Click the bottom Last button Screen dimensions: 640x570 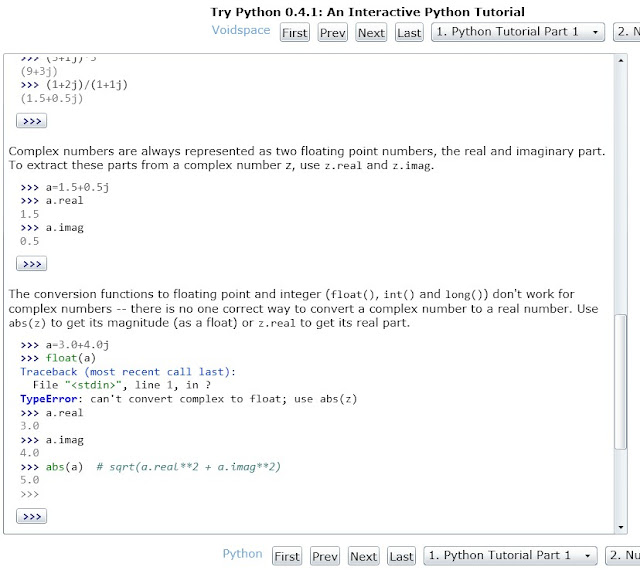tap(401, 557)
